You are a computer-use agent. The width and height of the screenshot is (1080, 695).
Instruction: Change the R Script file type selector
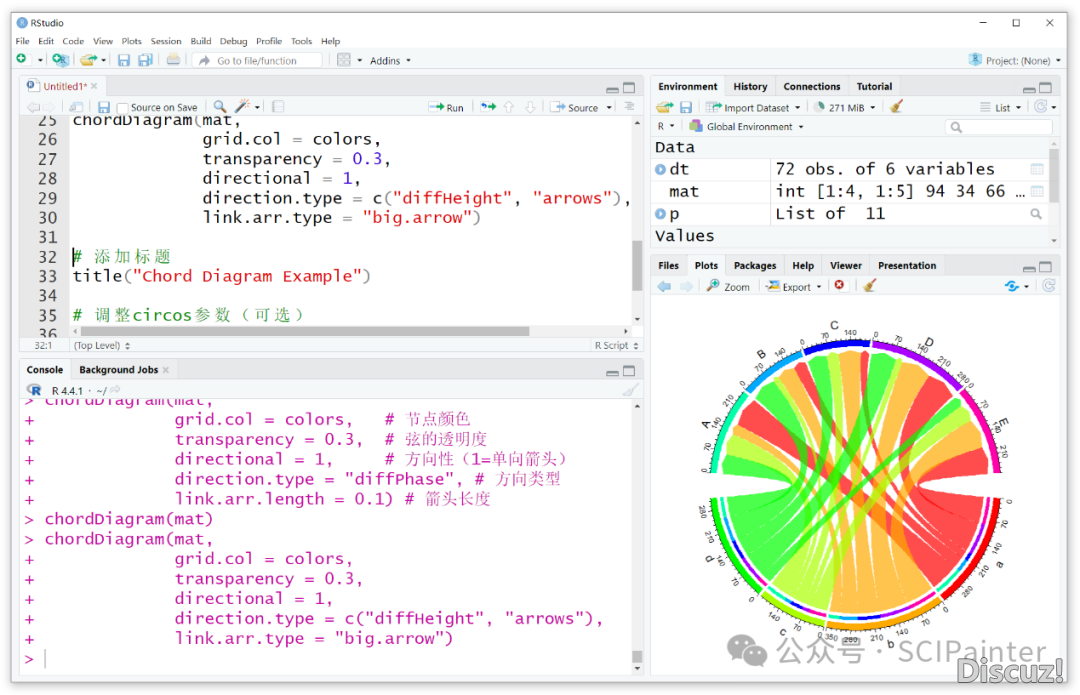[x=616, y=345]
